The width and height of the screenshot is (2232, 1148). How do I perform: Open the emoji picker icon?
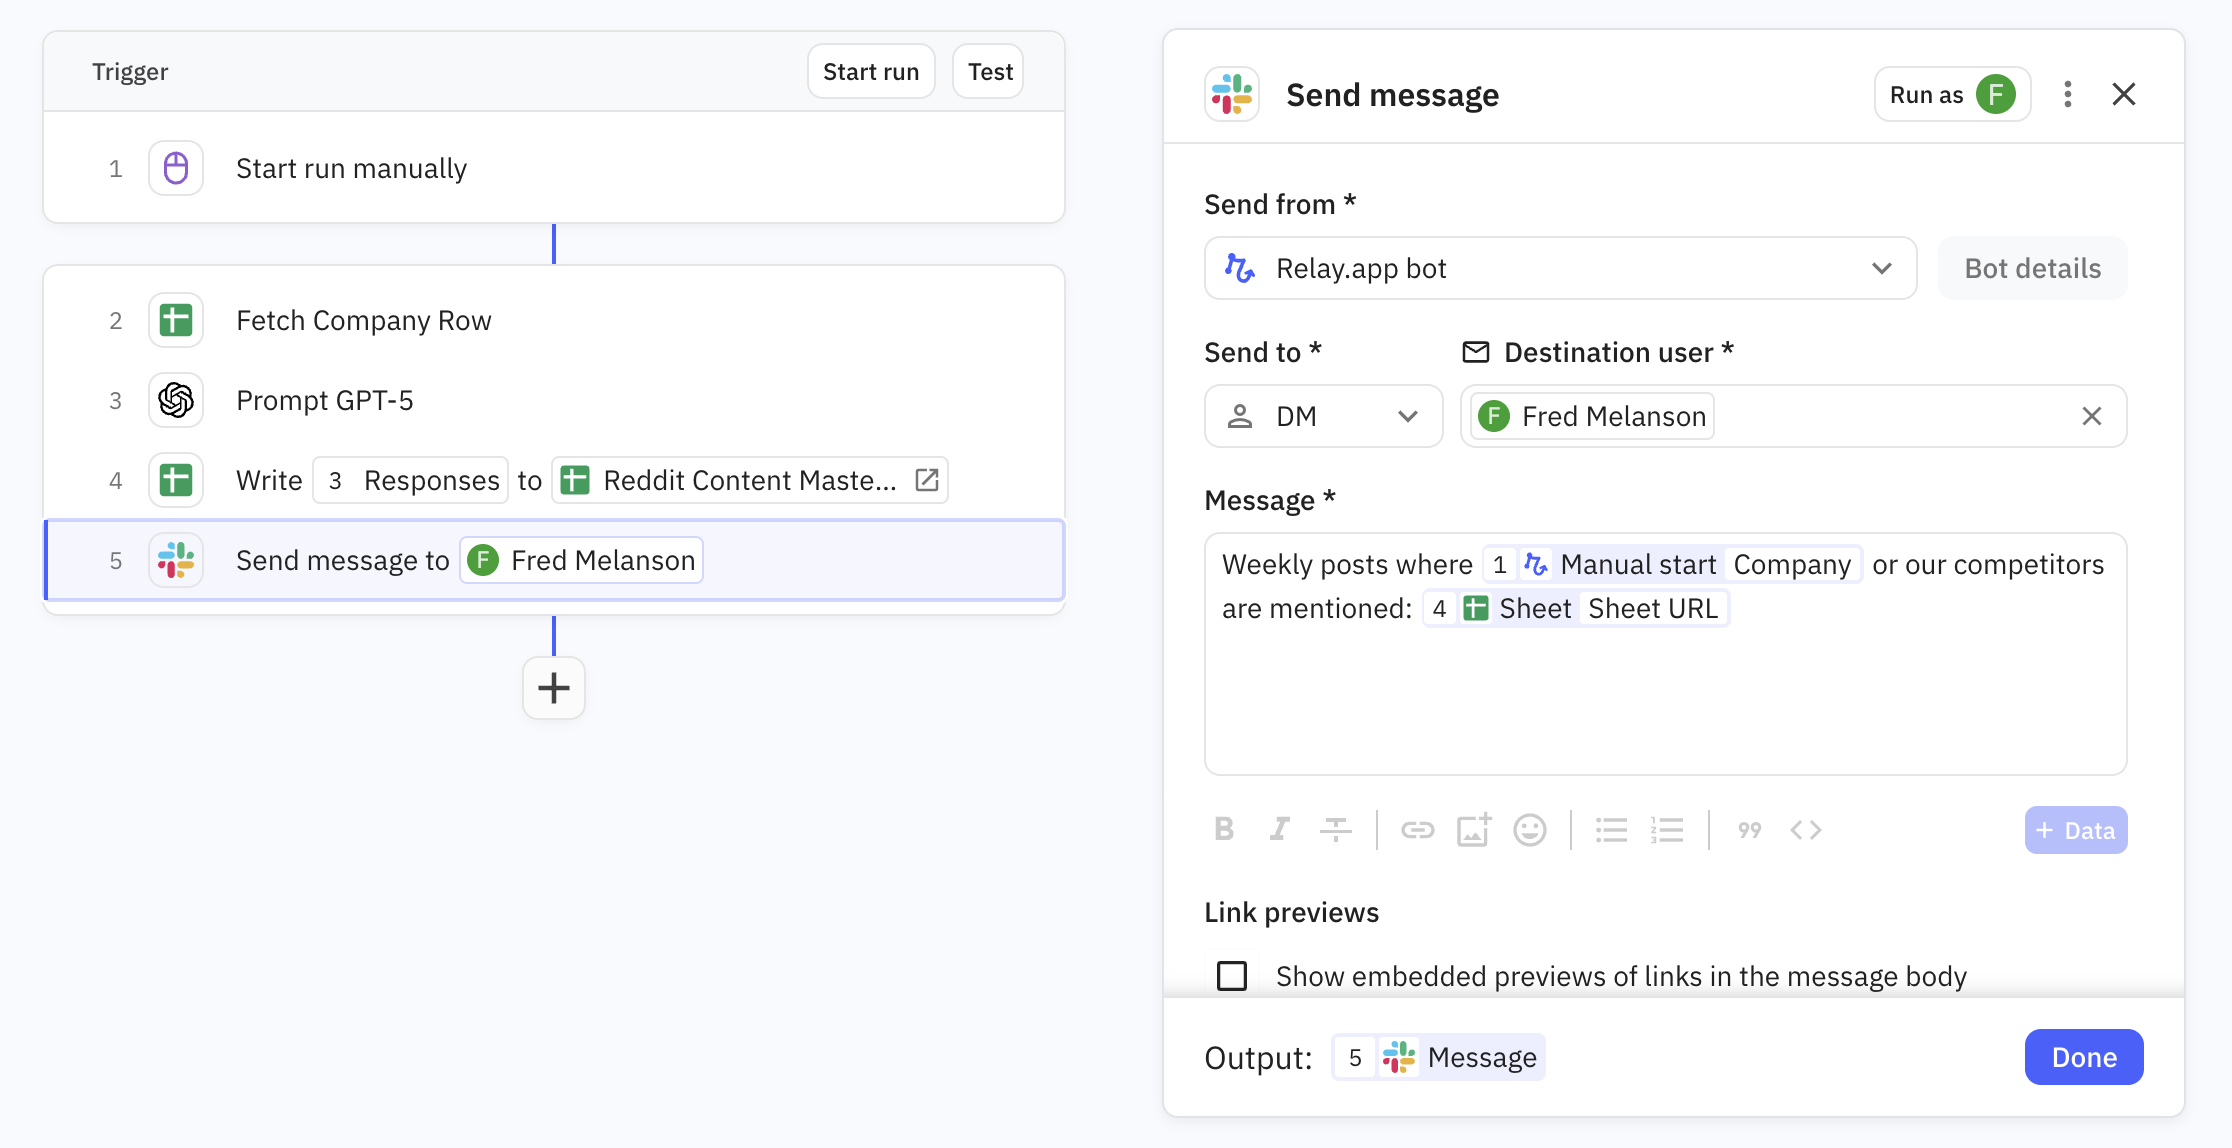pos(1529,829)
